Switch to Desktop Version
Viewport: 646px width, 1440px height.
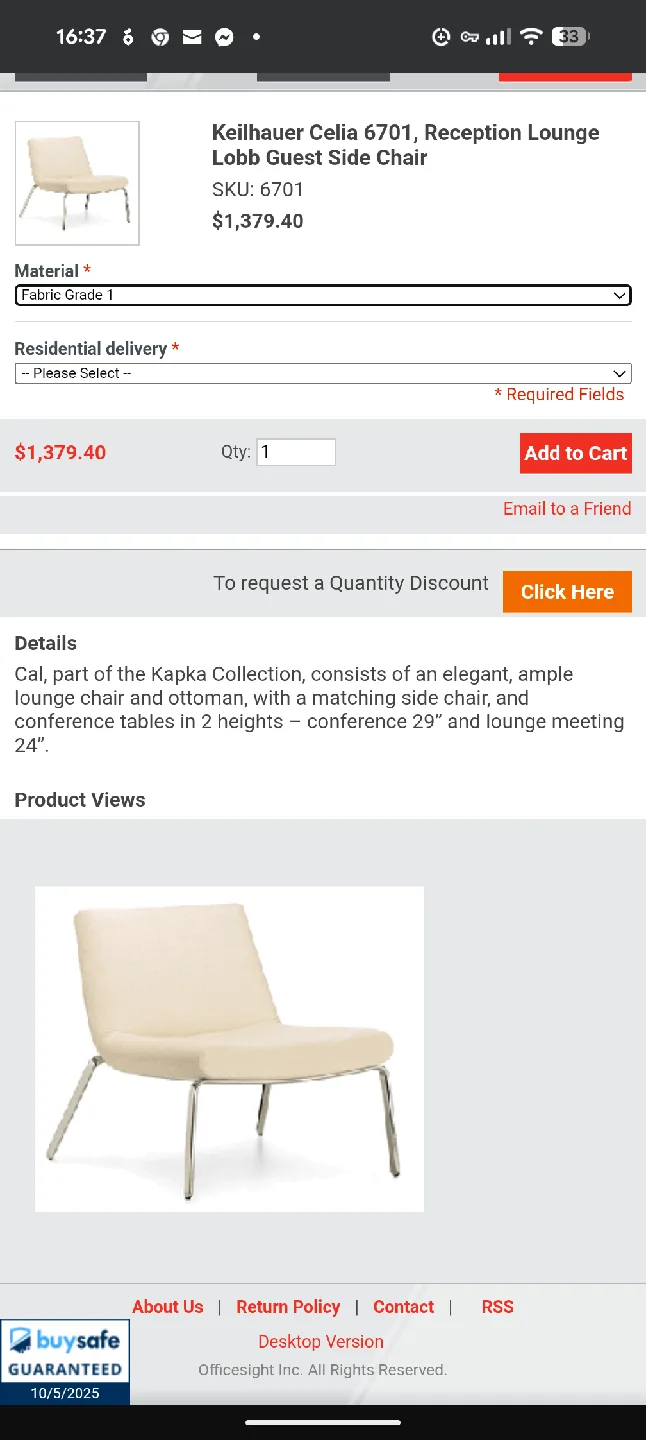[320, 1341]
